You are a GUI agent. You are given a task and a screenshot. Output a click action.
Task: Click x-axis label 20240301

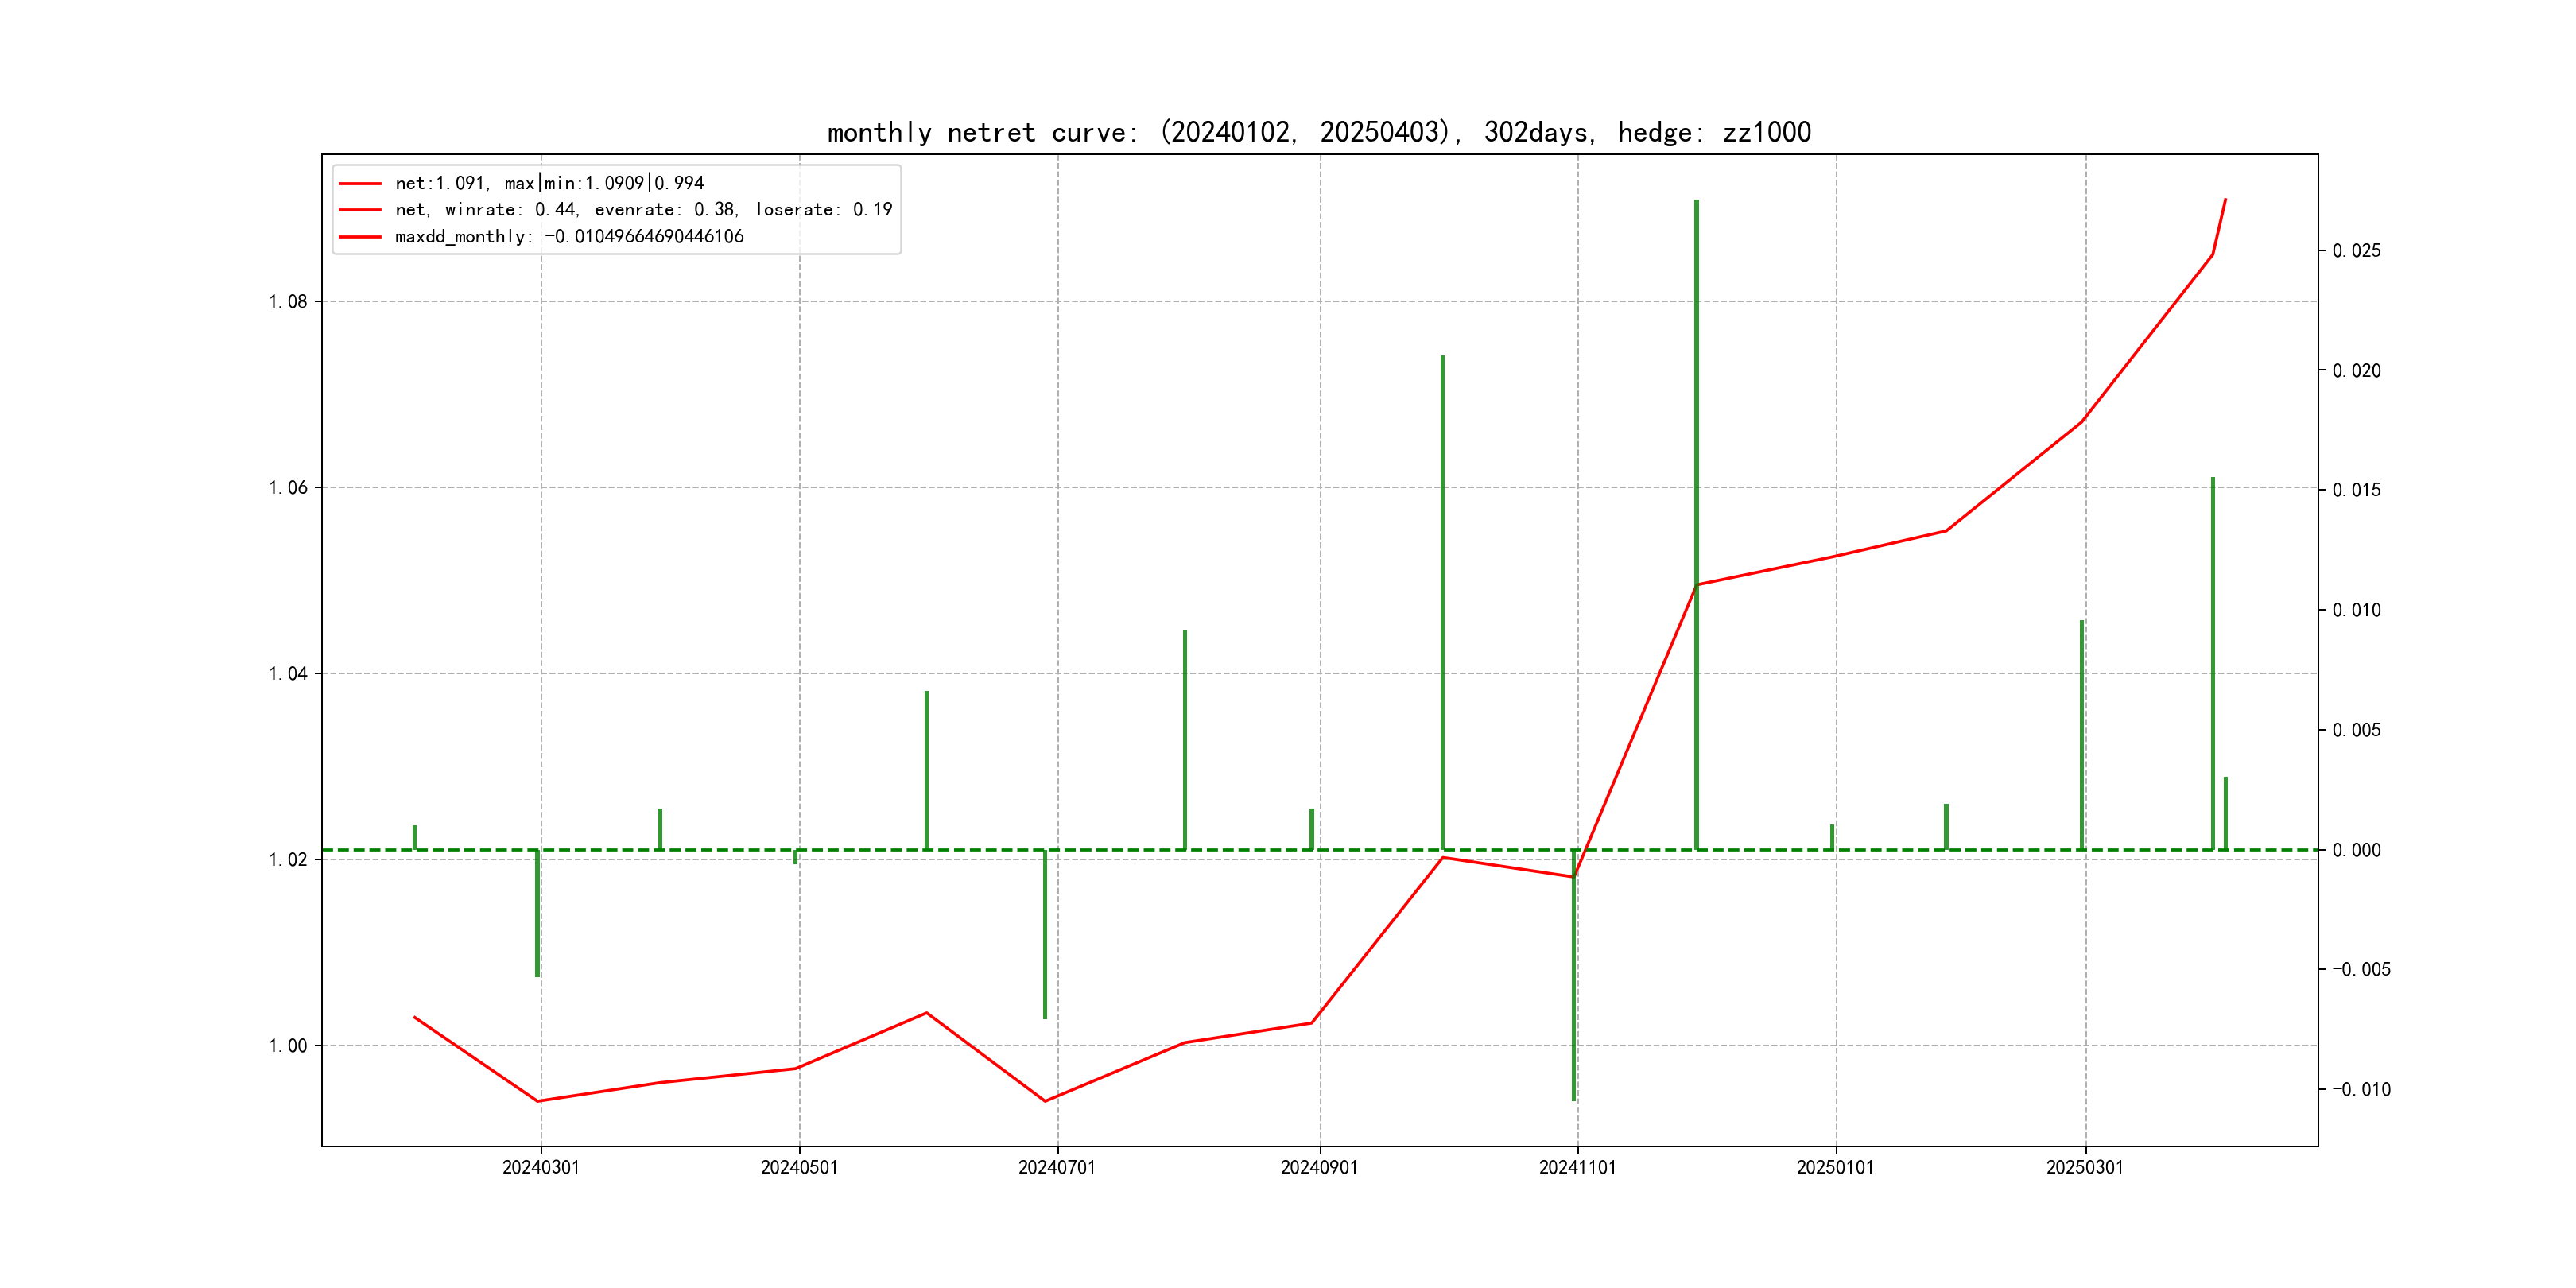tap(541, 1167)
